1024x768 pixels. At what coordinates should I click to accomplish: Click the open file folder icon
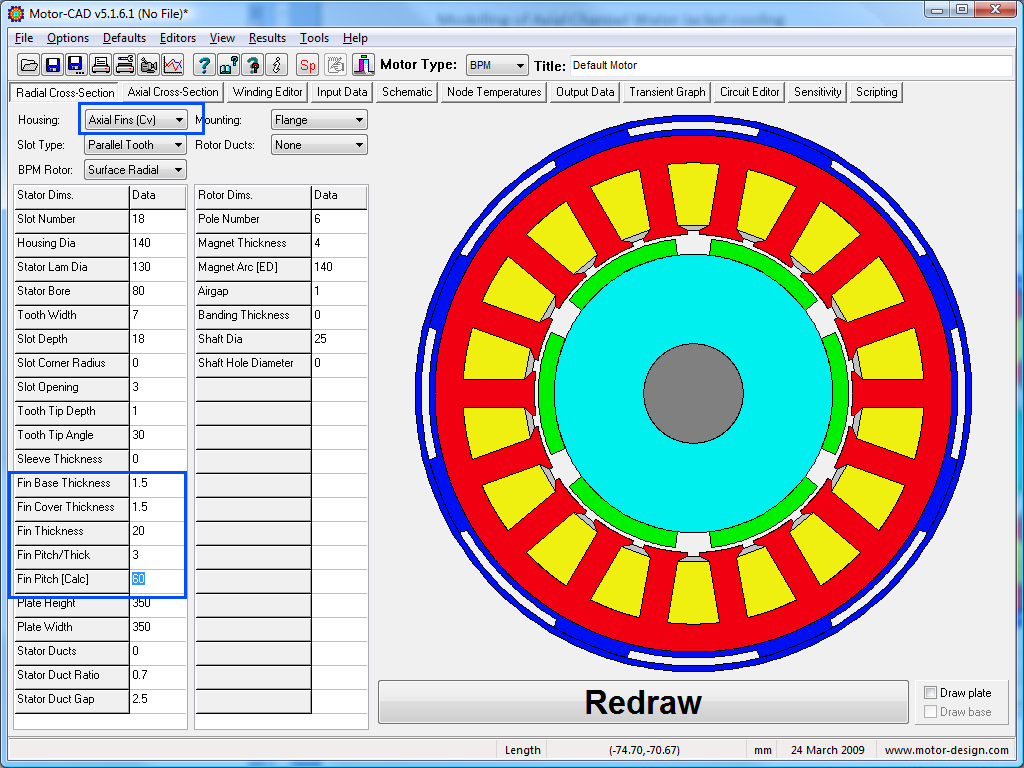coord(29,65)
